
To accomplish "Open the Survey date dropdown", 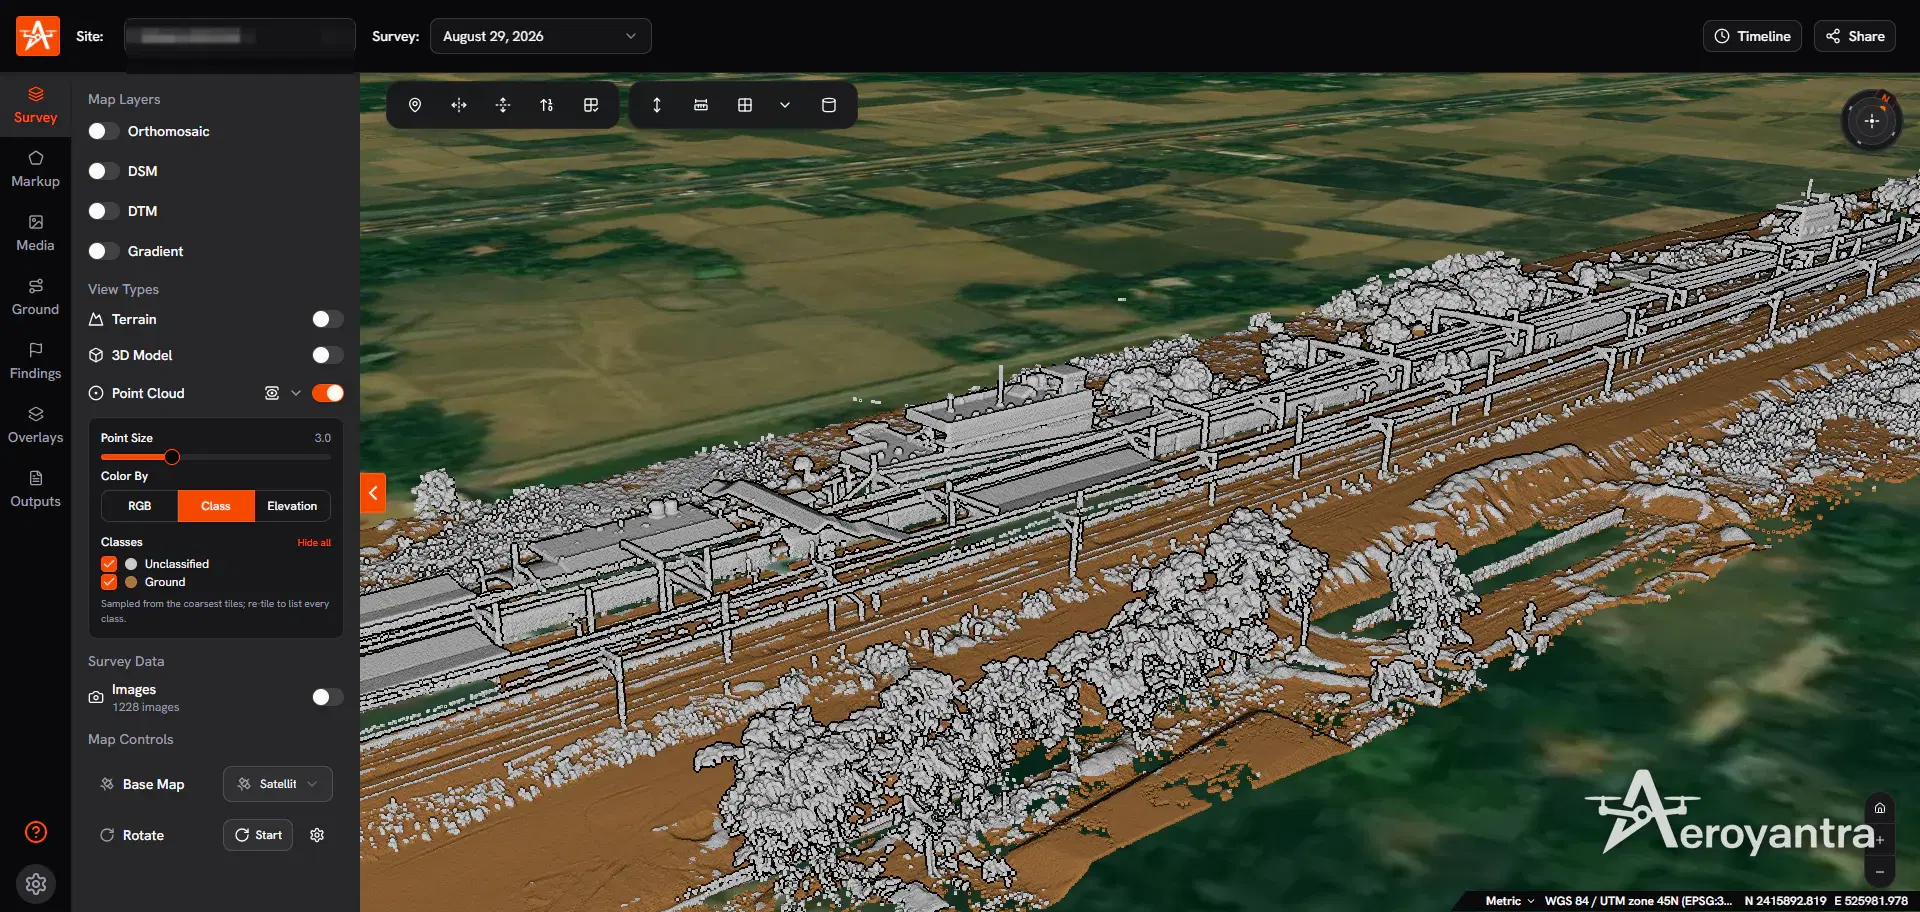I will tap(541, 36).
